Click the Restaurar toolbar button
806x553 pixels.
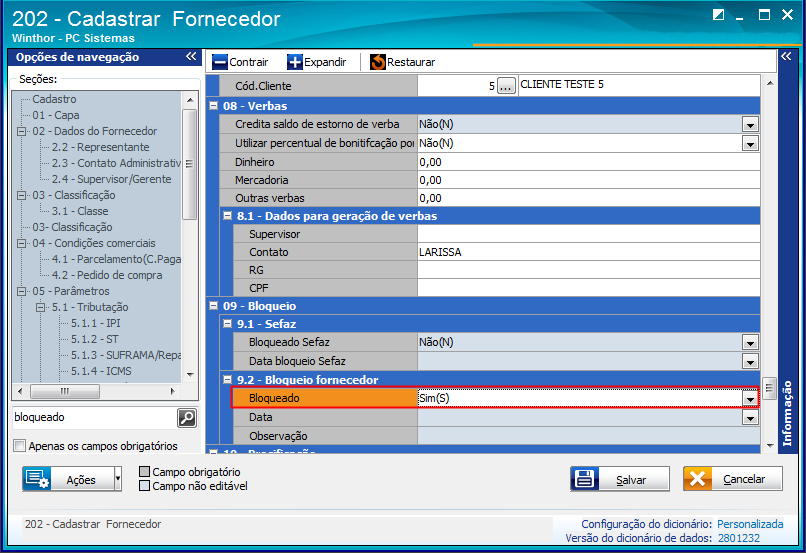pos(402,62)
